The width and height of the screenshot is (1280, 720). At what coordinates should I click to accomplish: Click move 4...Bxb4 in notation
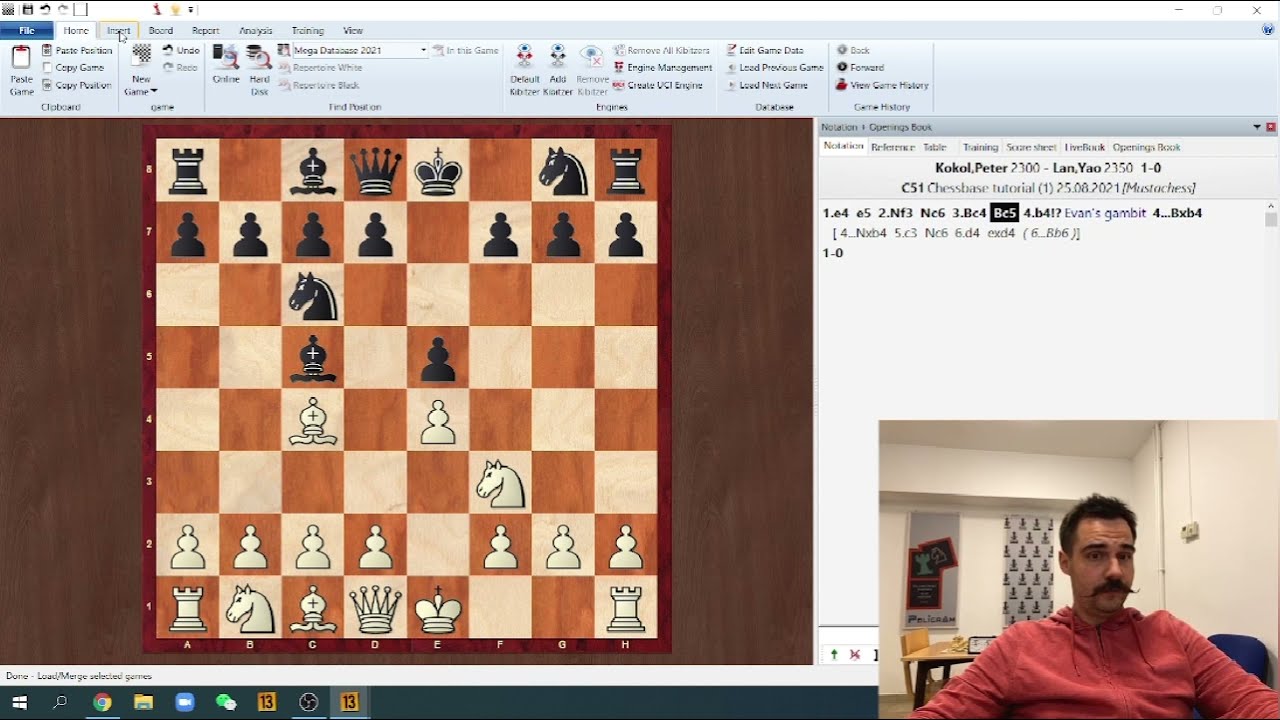pyautogui.click(x=1177, y=213)
